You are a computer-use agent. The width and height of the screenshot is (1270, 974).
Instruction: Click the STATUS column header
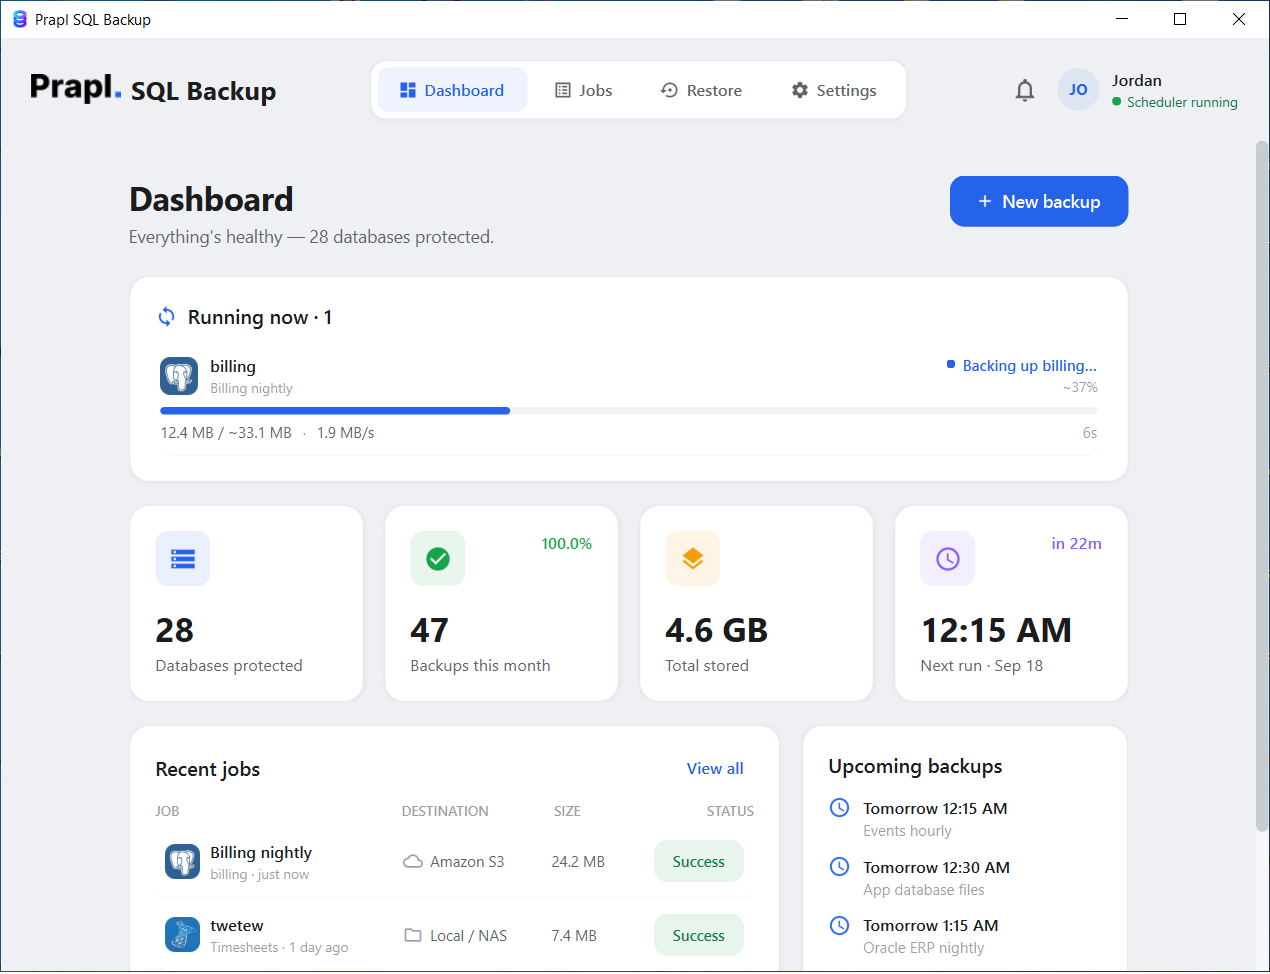(730, 811)
